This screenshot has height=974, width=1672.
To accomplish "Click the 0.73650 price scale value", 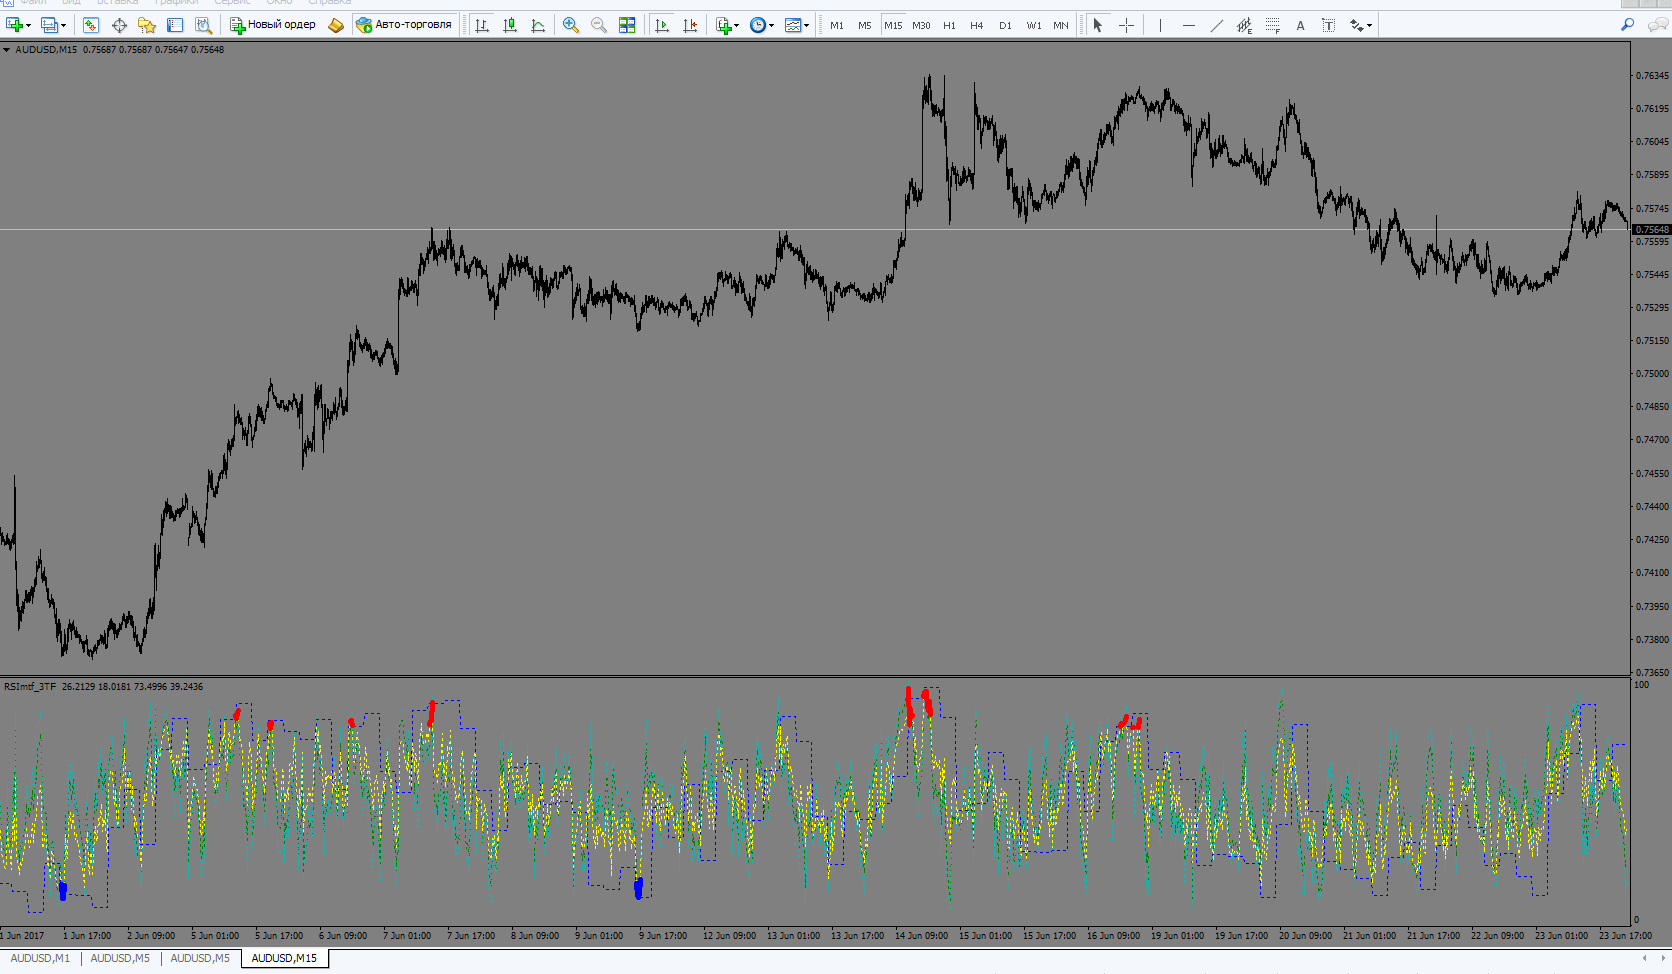I will [x=1652, y=673].
